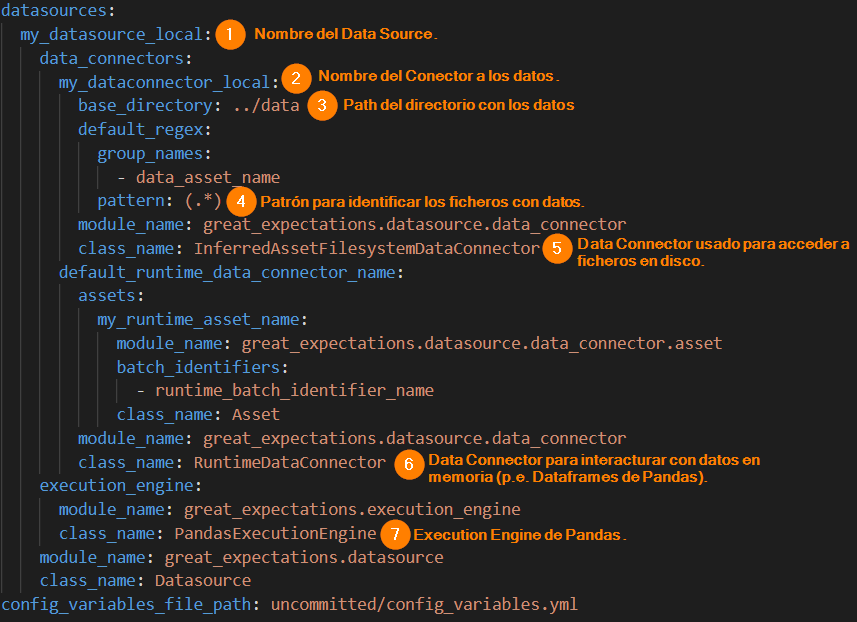Image resolution: width=857 pixels, height=622 pixels.
Task: Click the execution_engine key
Action: tap(119, 486)
